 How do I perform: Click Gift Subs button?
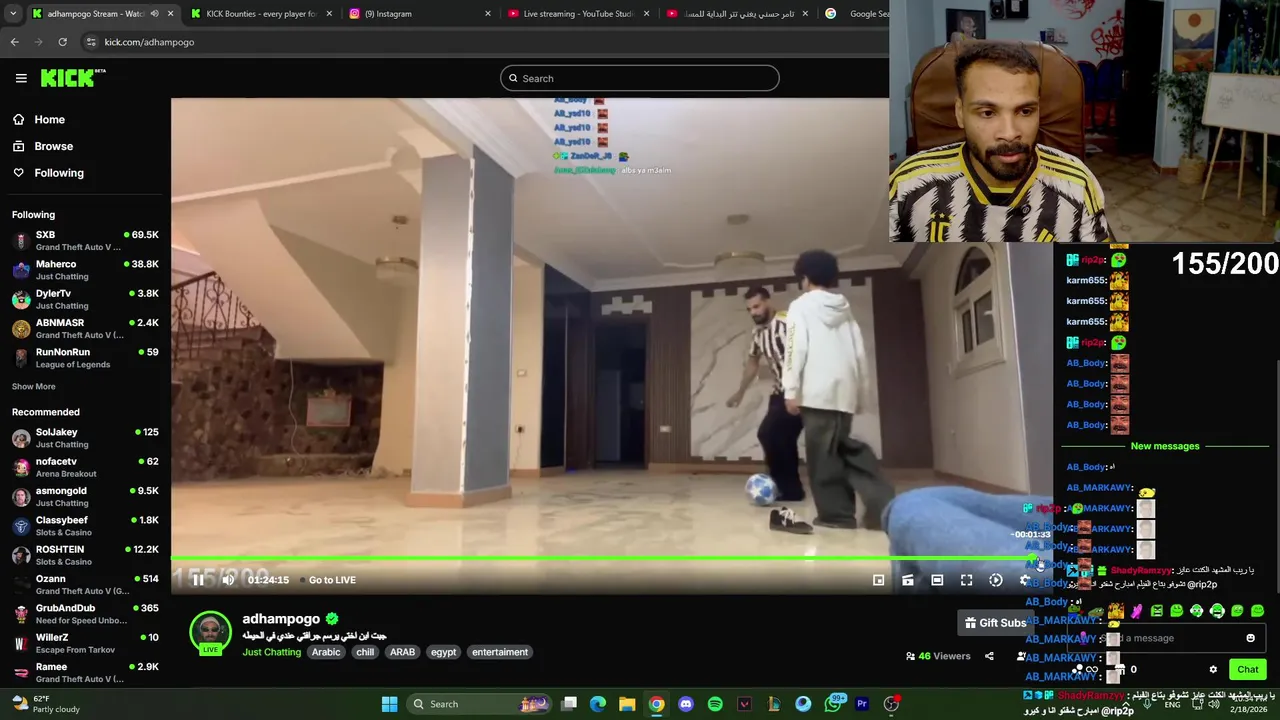coord(996,623)
